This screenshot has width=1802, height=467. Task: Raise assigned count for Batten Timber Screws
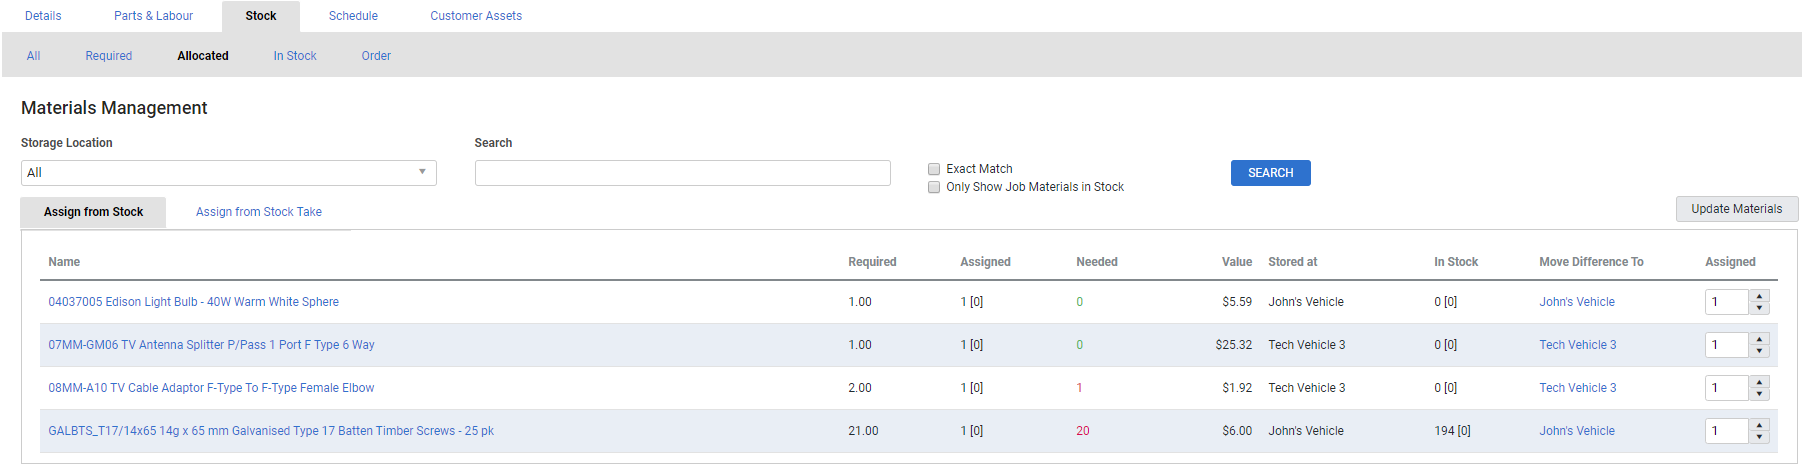1759,425
